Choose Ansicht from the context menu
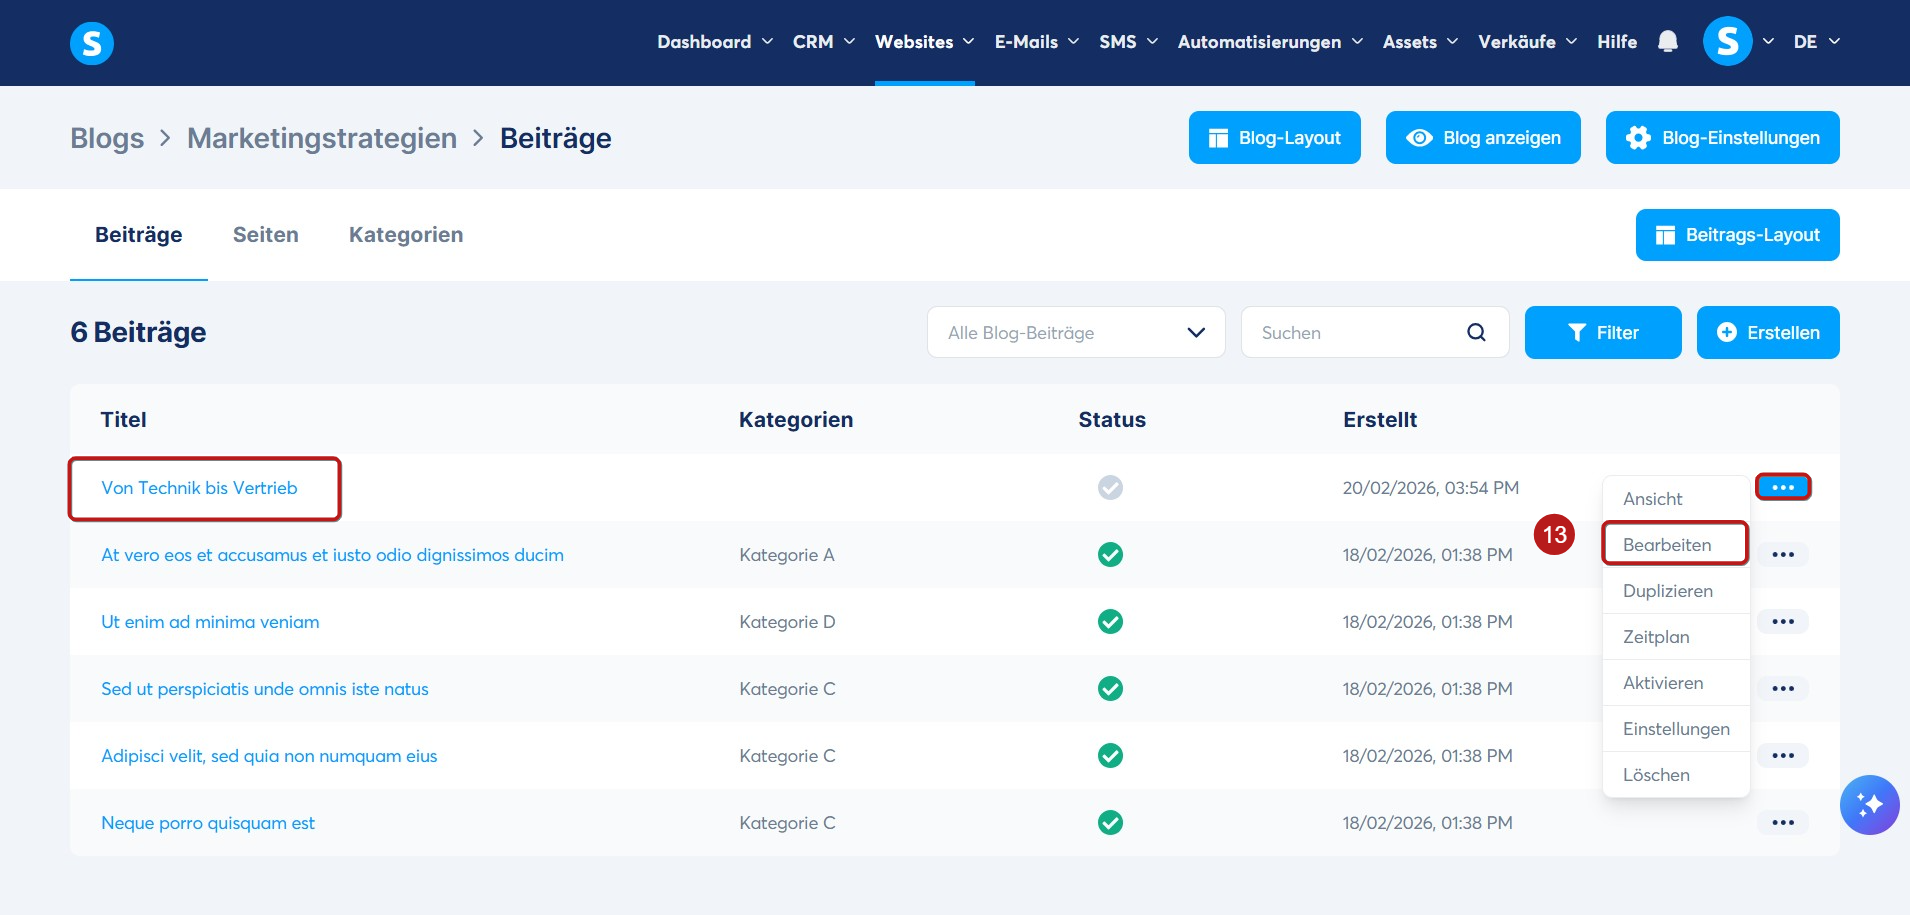 click(1676, 499)
